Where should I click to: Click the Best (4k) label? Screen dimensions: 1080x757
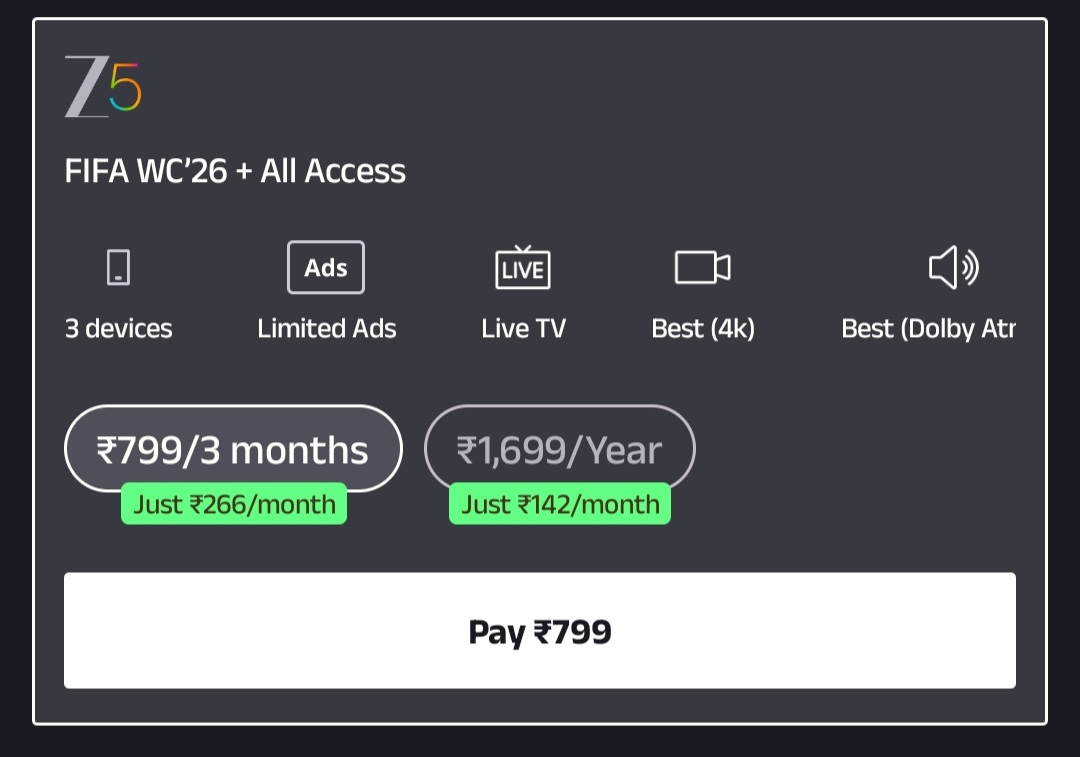[x=703, y=329]
